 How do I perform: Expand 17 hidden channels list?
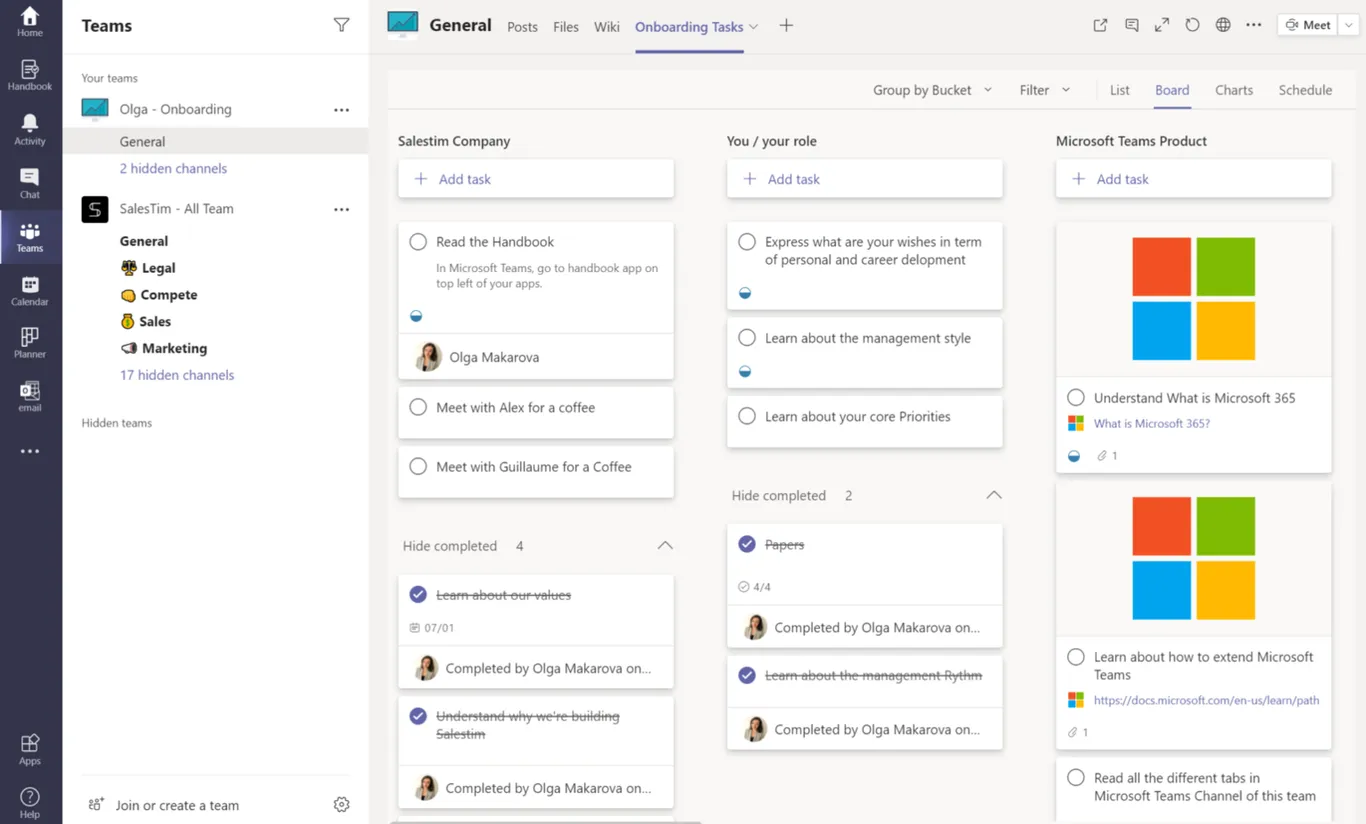pyautogui.click(x=177, y=375)
